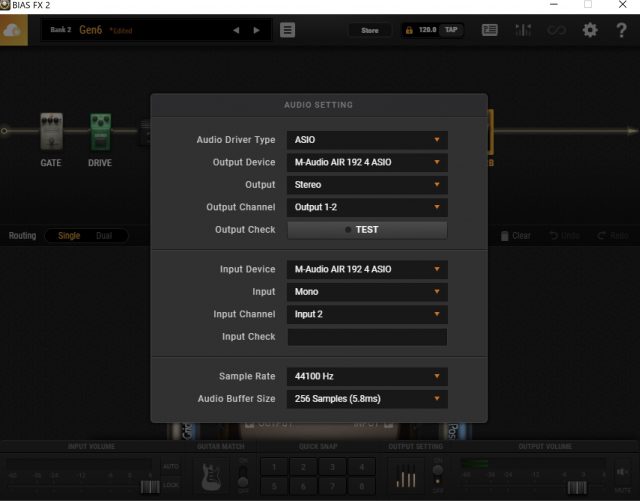Viewport: 640px width, 501px height.
Task: Click the Undo button
Action: tap(564, 236)
